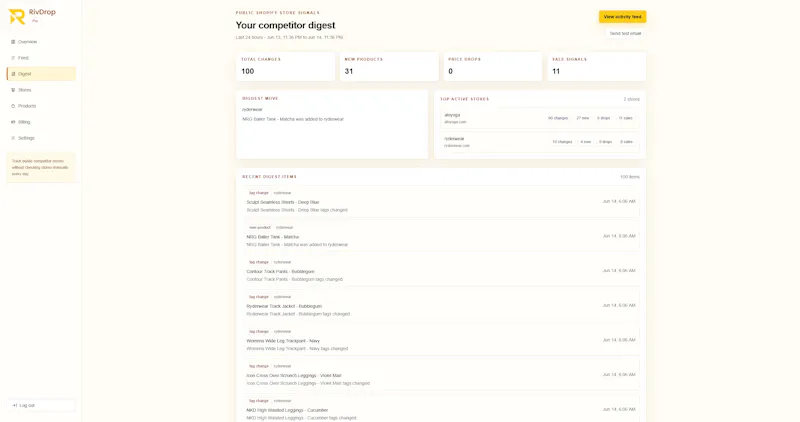This screenshot has height=422, width=800.
Task: Click the Sale Signals card showing 11
Action: [597, 66]
